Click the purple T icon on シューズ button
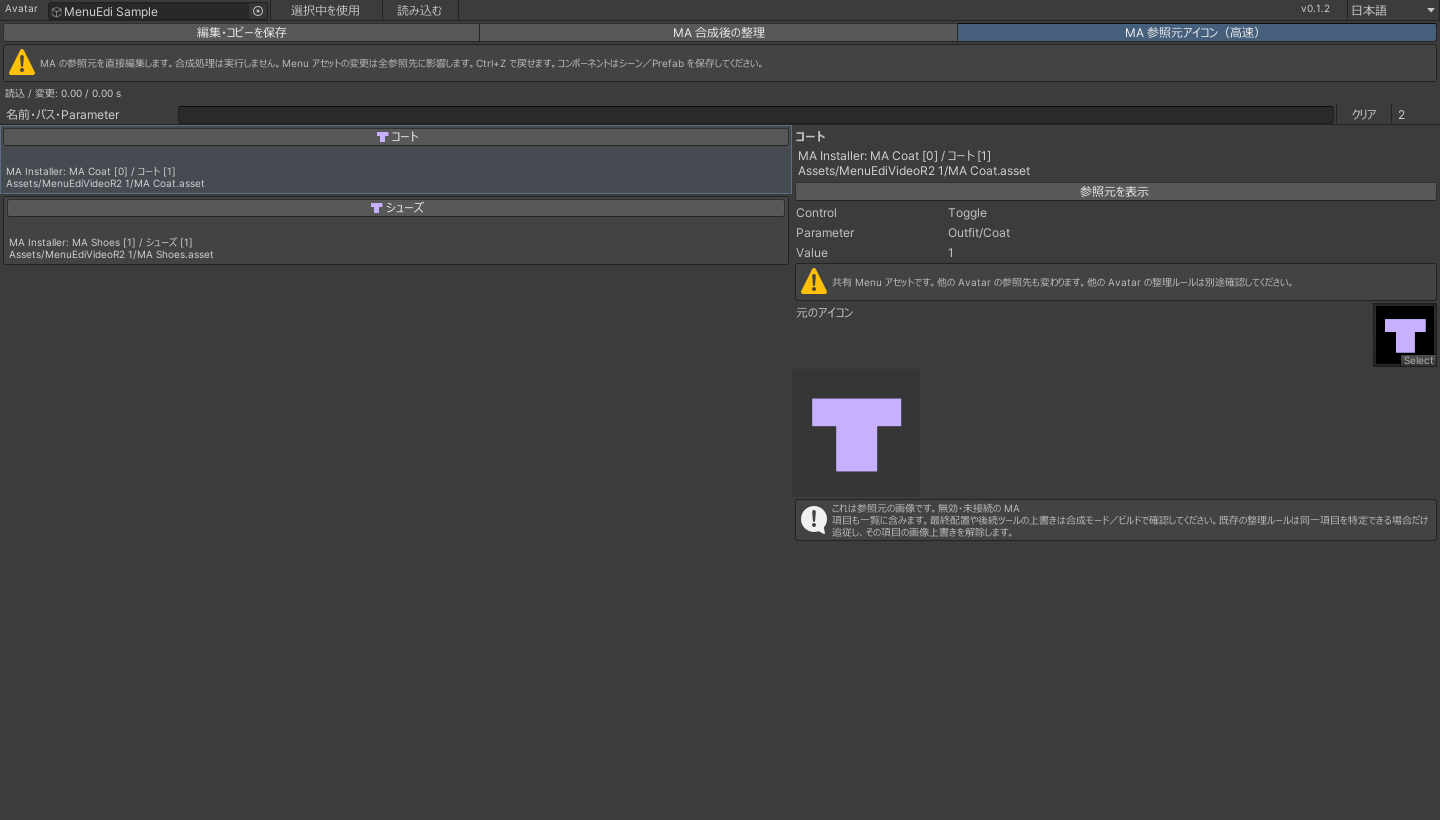1440x820 pixels. tap(376, 208)
